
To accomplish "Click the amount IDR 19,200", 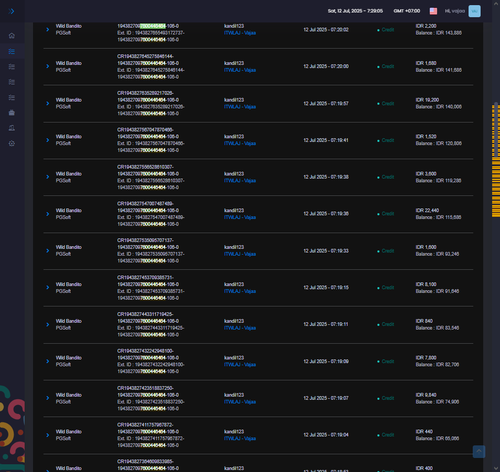I will [x=427, y=100].
